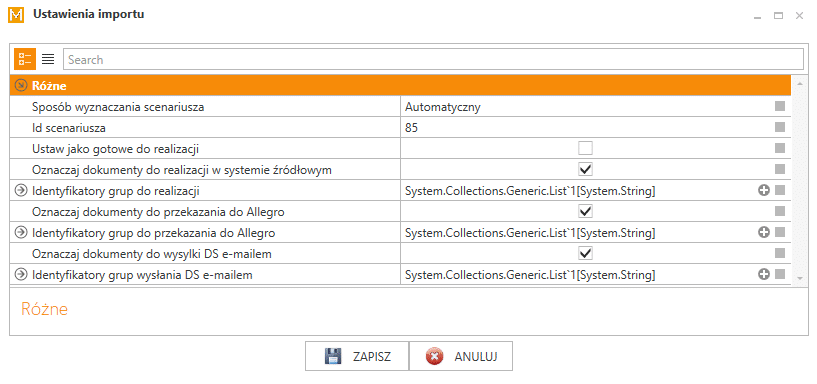This screenshot has height=384, width=817.
Task: Select Oznaczaj dokumenty do wysyłki DS e-mailem label
Action: click(x=152, y=254)
